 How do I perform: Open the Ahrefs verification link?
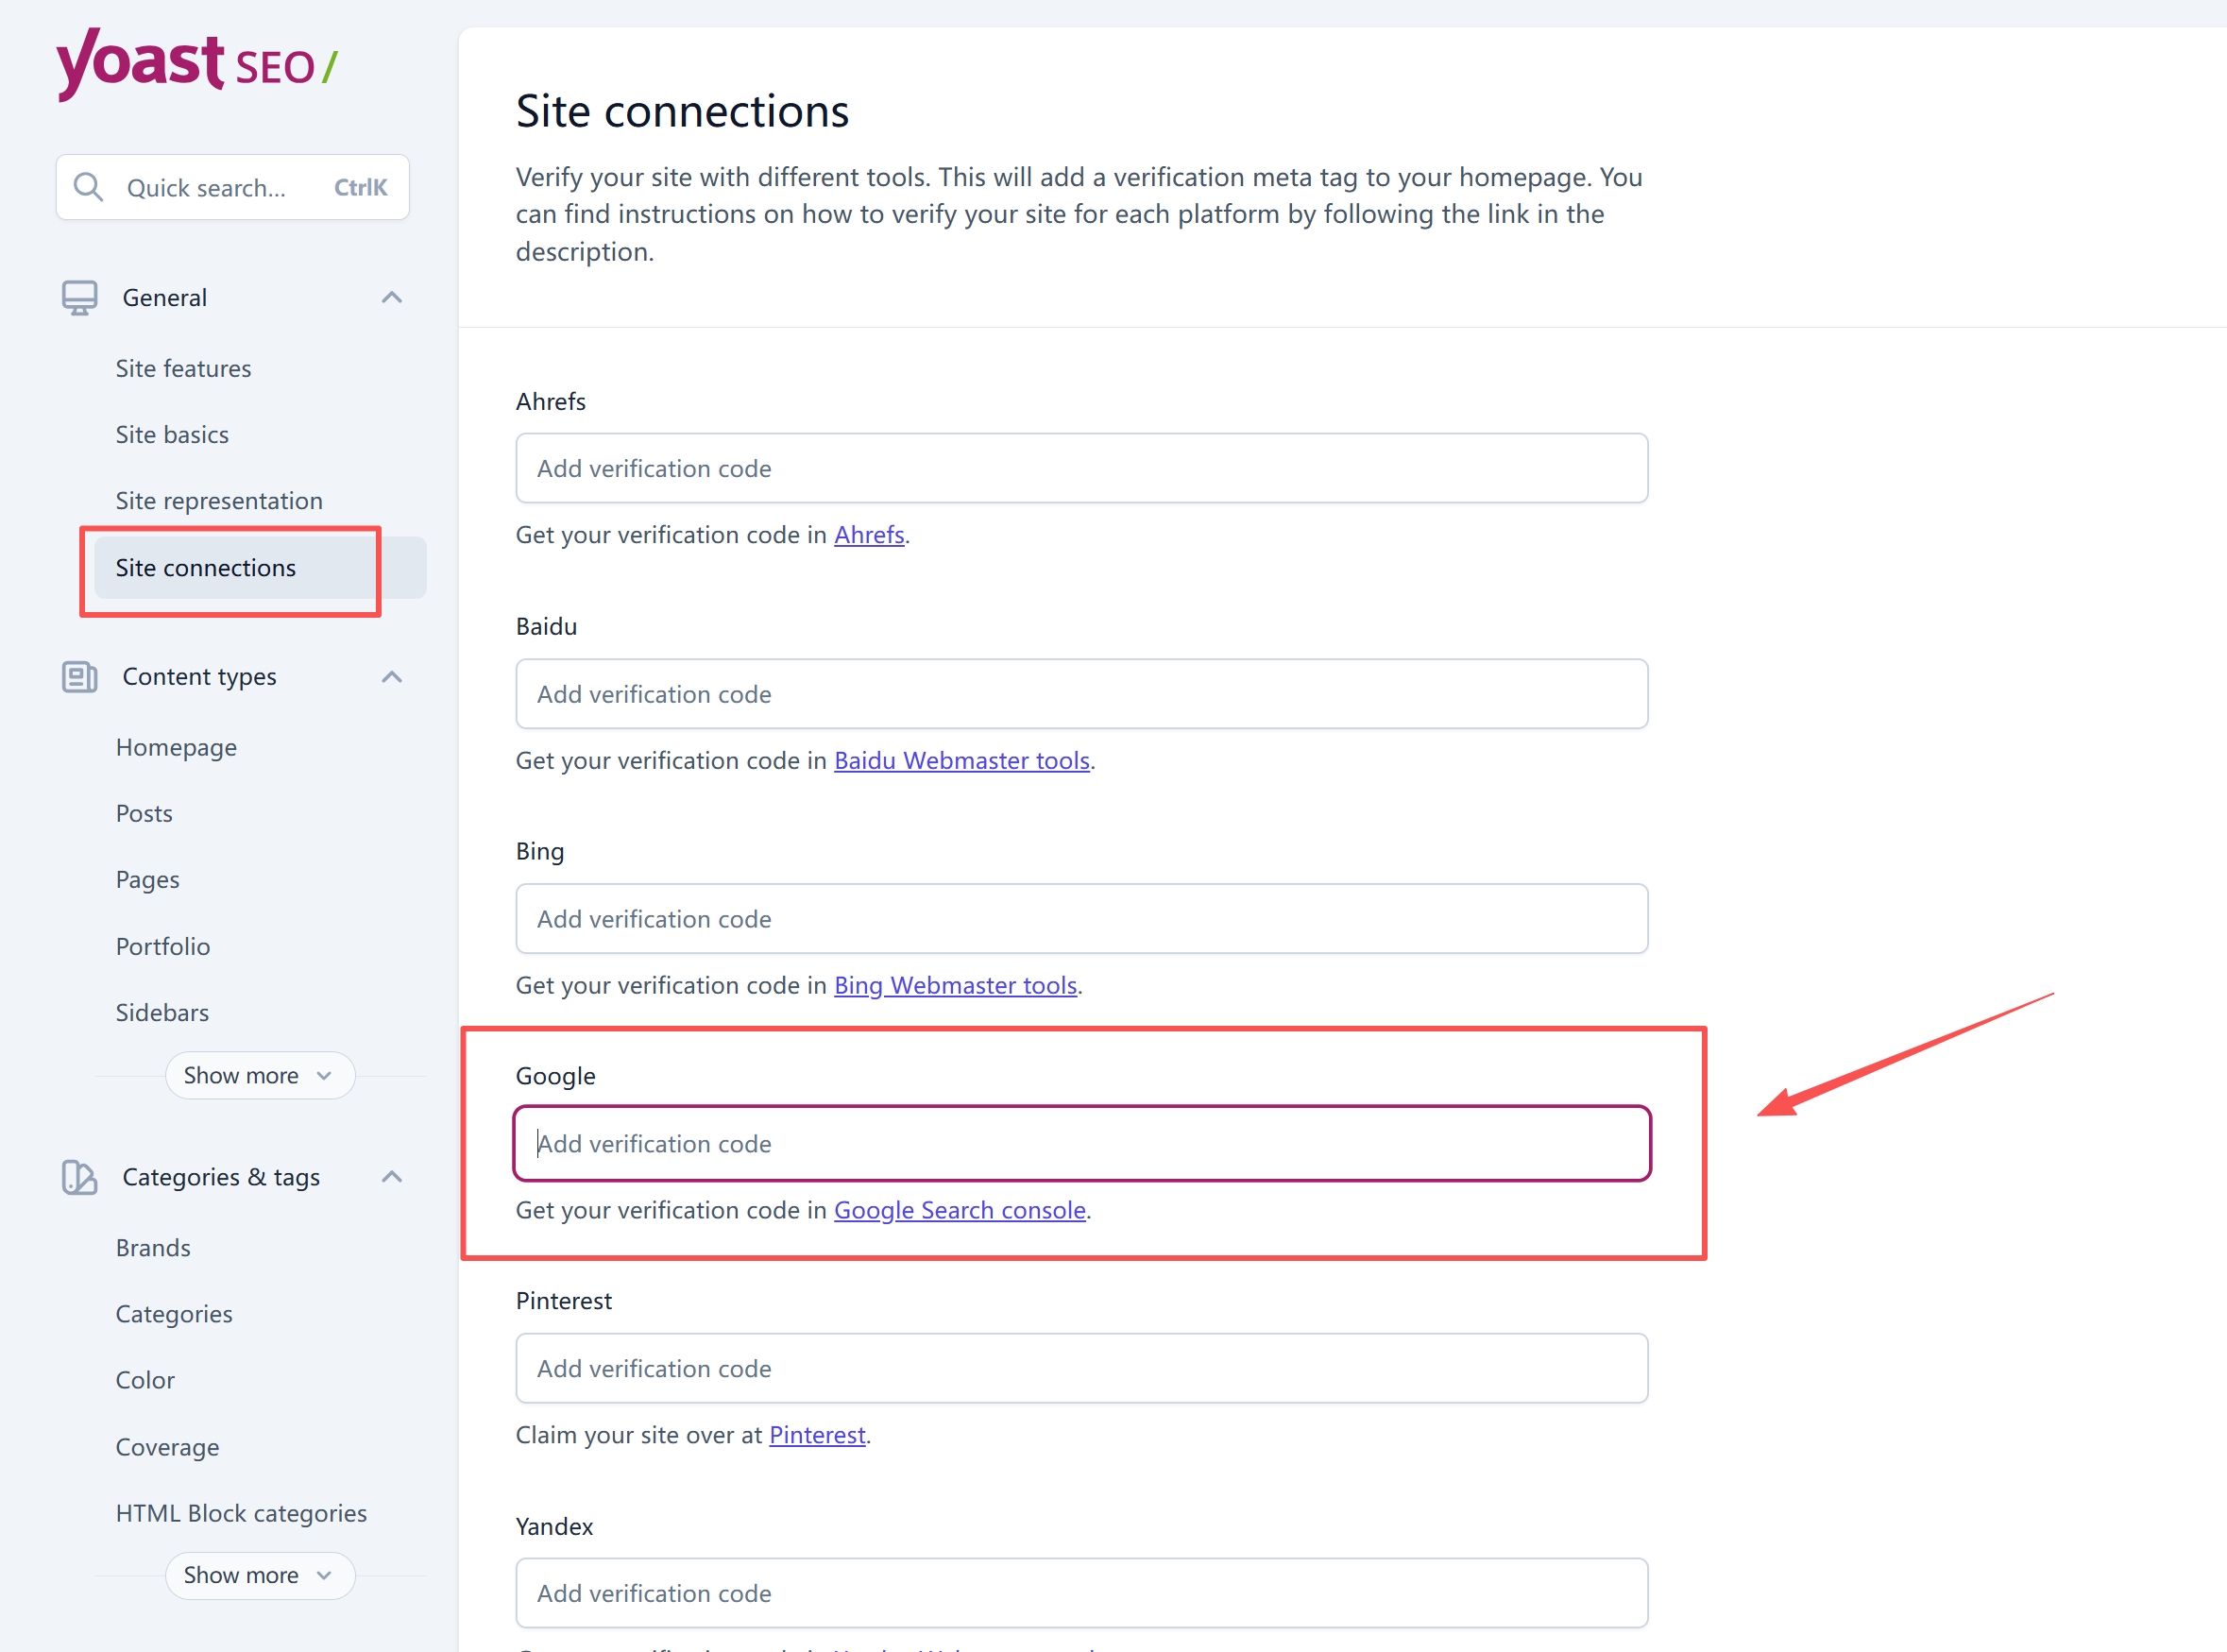(x=868, y=535)
